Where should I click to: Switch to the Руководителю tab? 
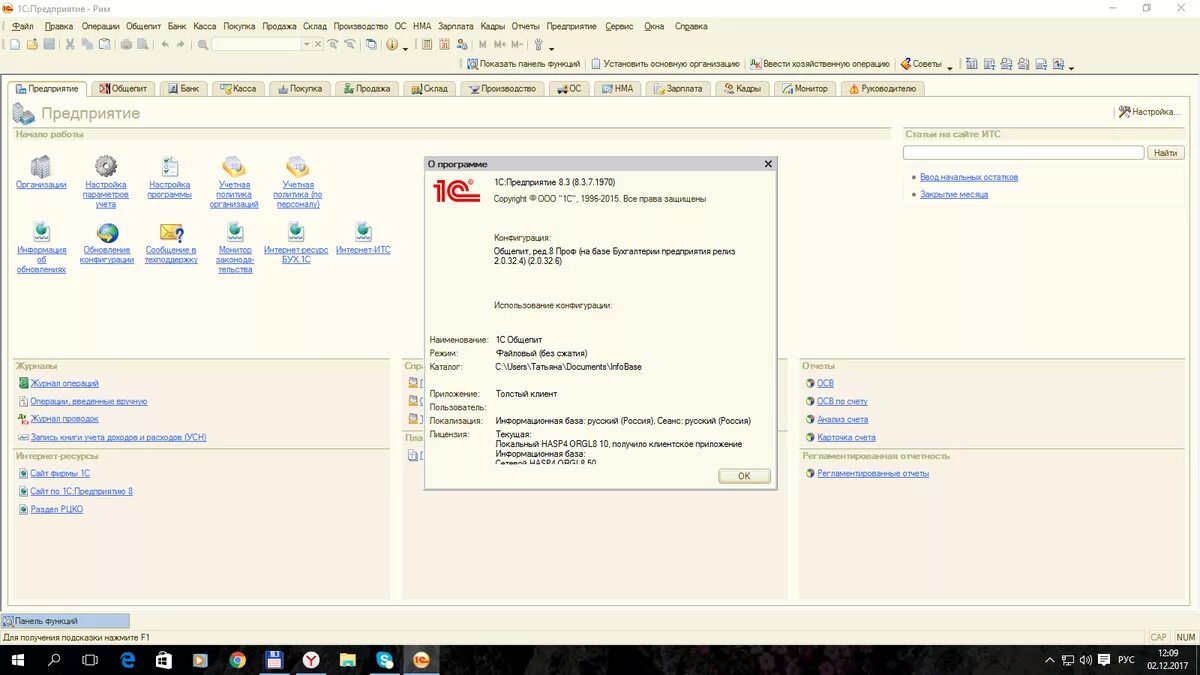[x=882, y=89]
